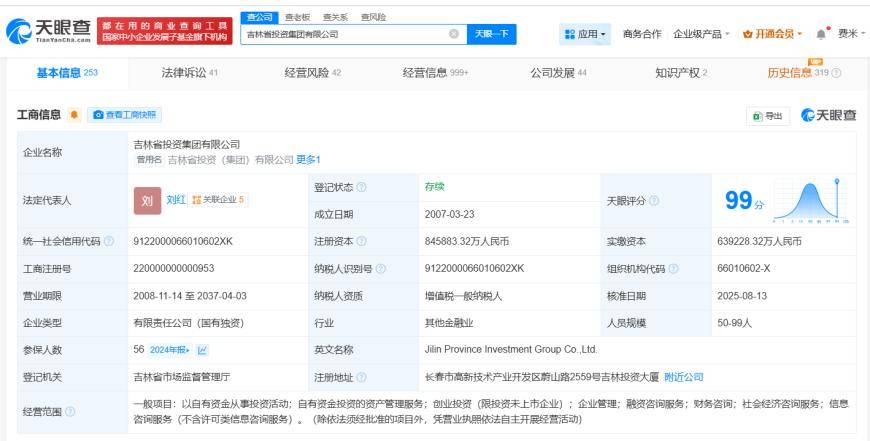This screenshot has width=870, height=441.
Task: Click the Tianyancha logo beside 导出 button
Action: click(829, 115)
